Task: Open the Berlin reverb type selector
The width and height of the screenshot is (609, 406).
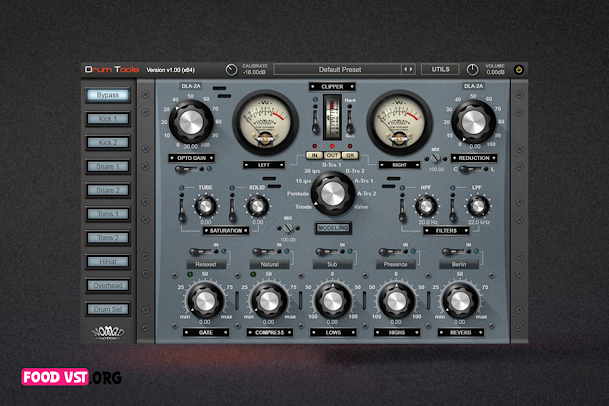Action: tap(459, 265)
